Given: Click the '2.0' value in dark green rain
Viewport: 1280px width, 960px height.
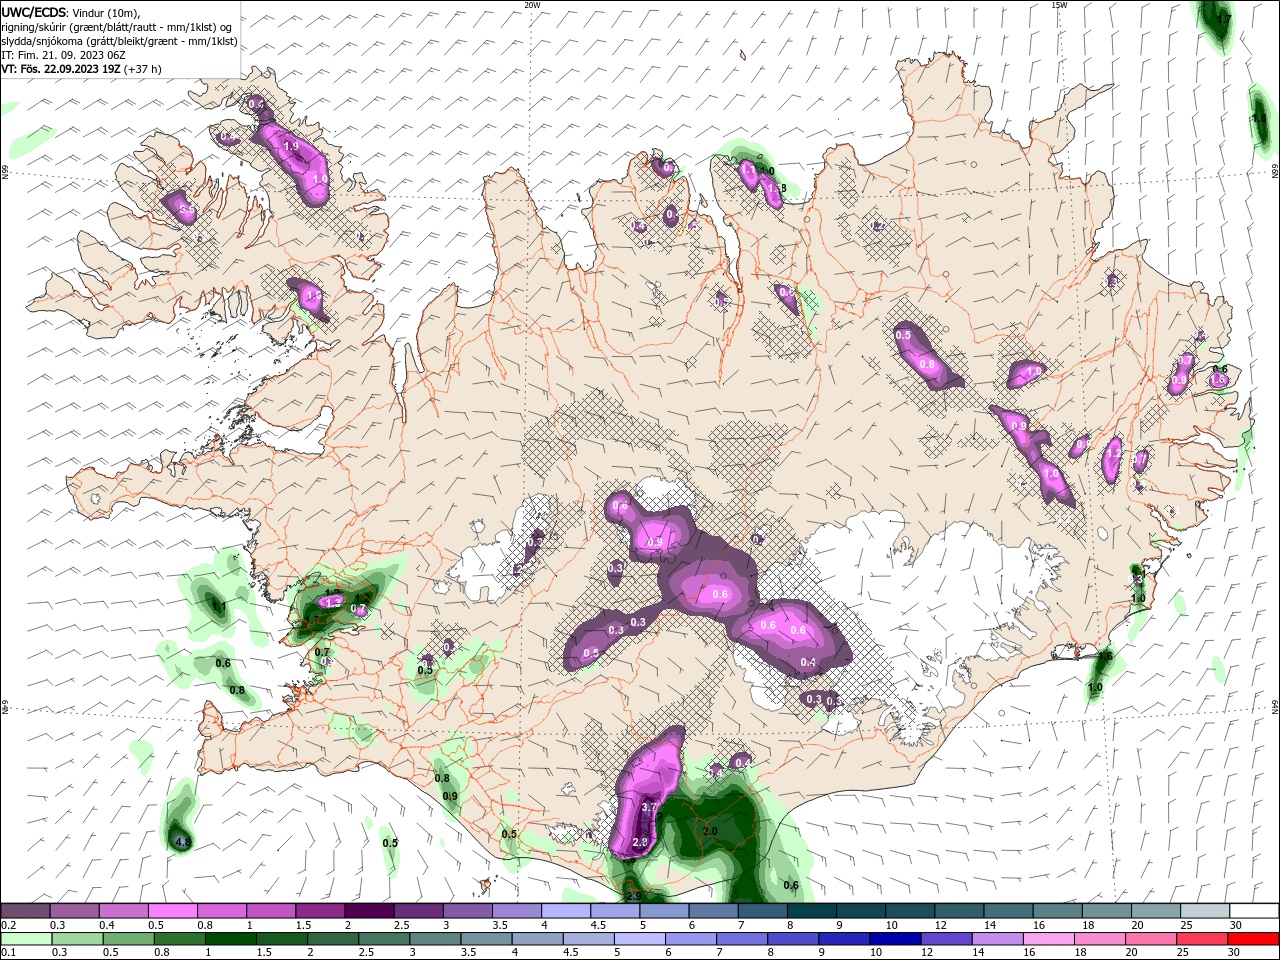Looking at the screenshot, I should pyautogui.click(x=710, y=831).
